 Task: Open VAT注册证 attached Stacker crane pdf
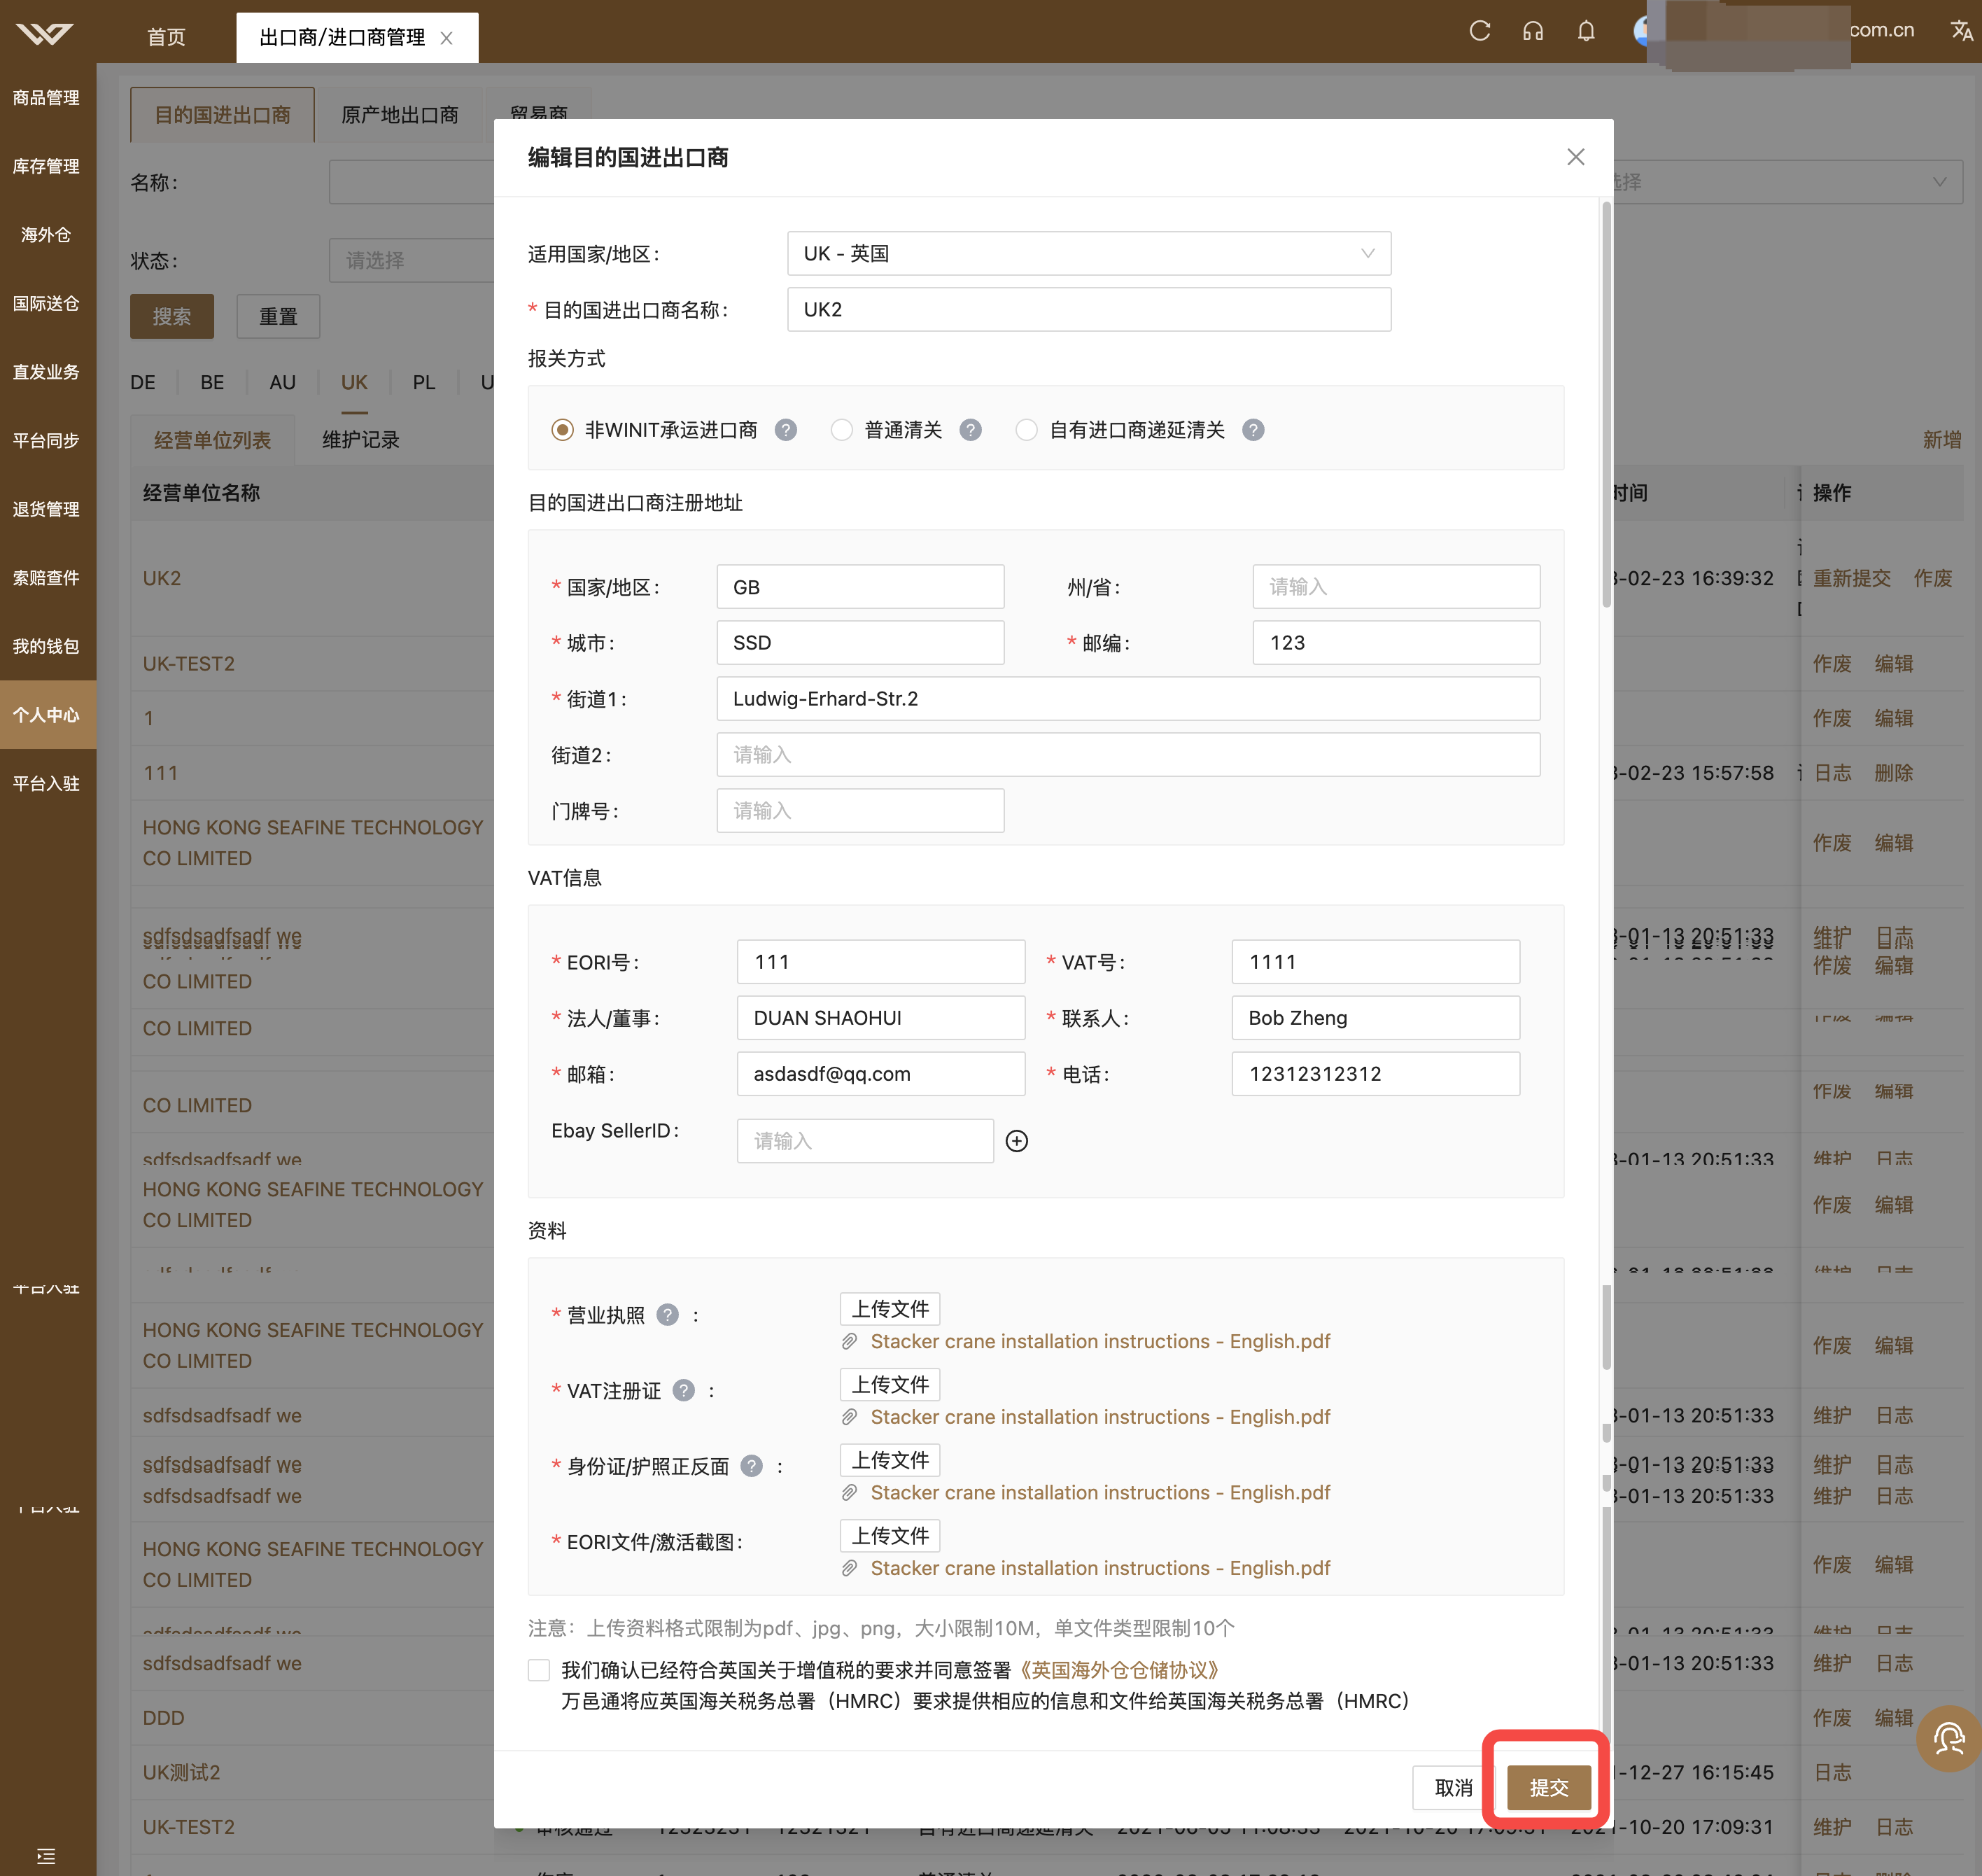[x=1100, y=1417]
